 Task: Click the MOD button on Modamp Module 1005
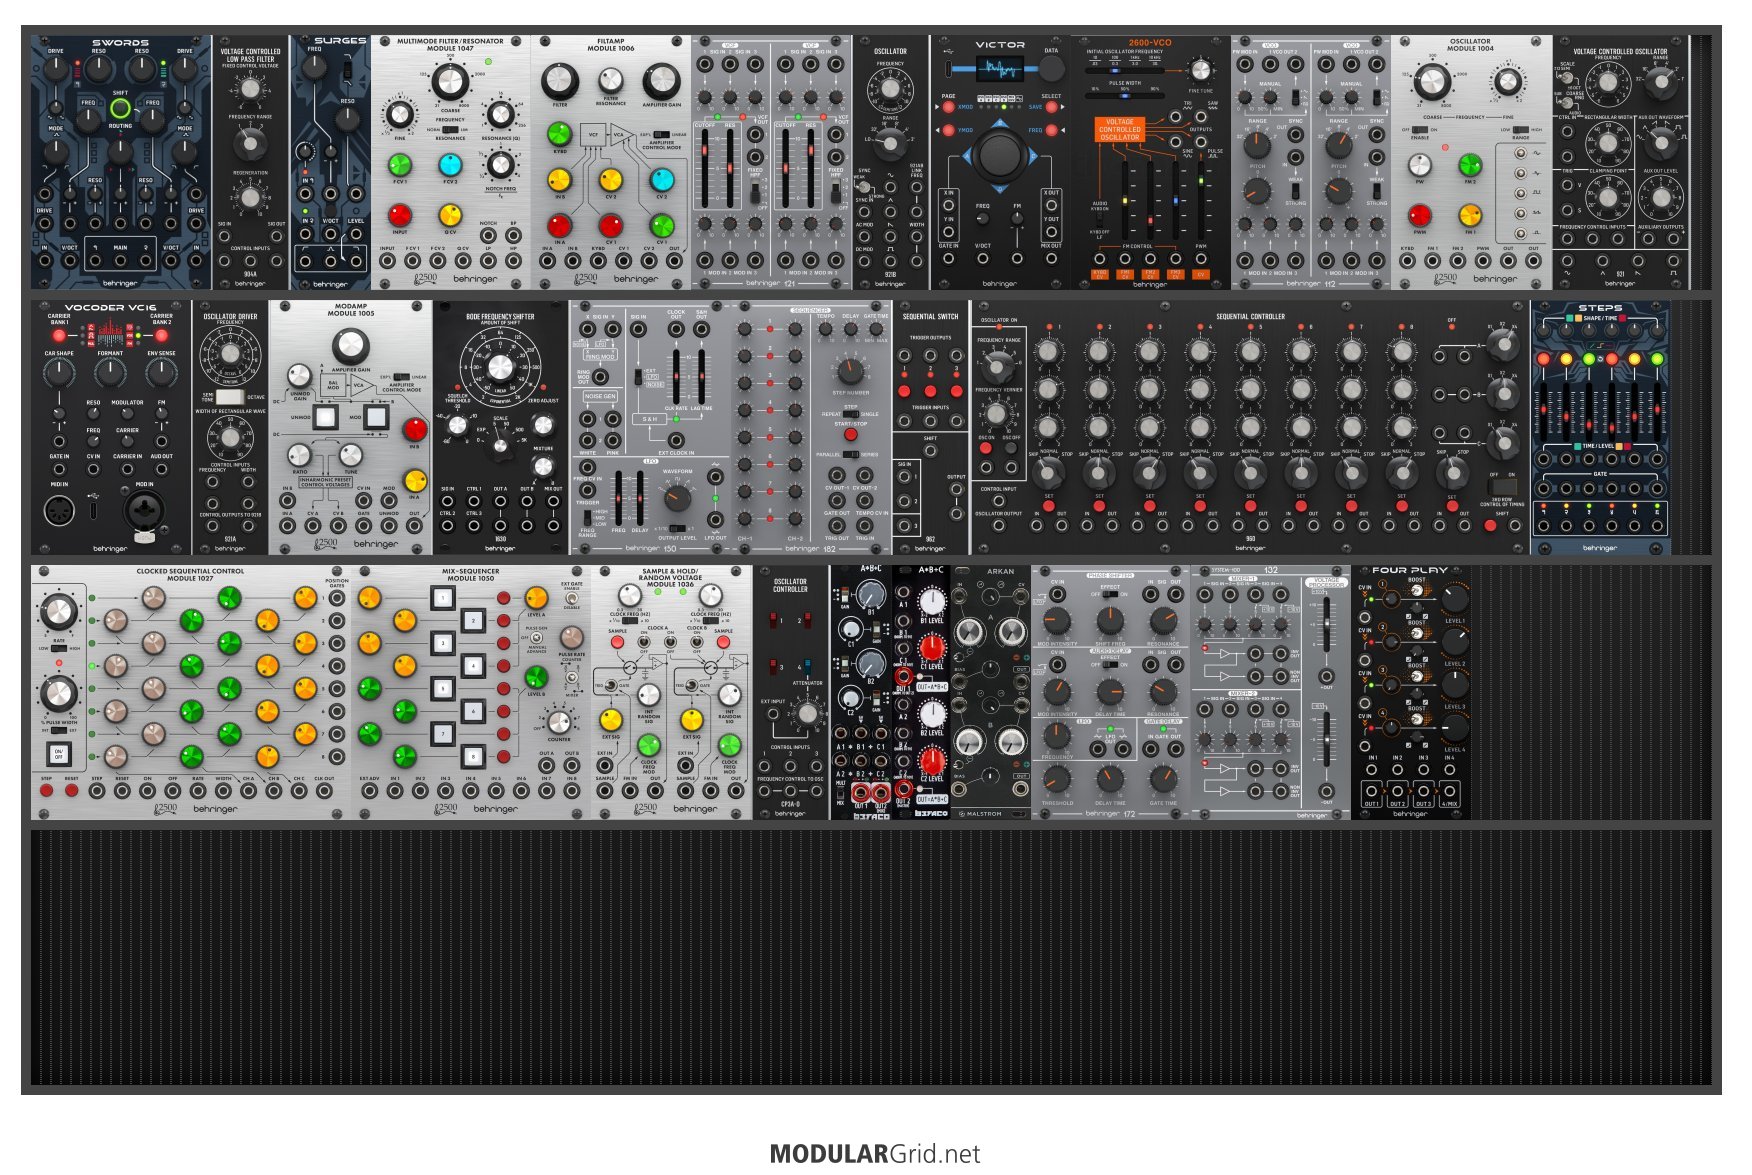point(376,417)
